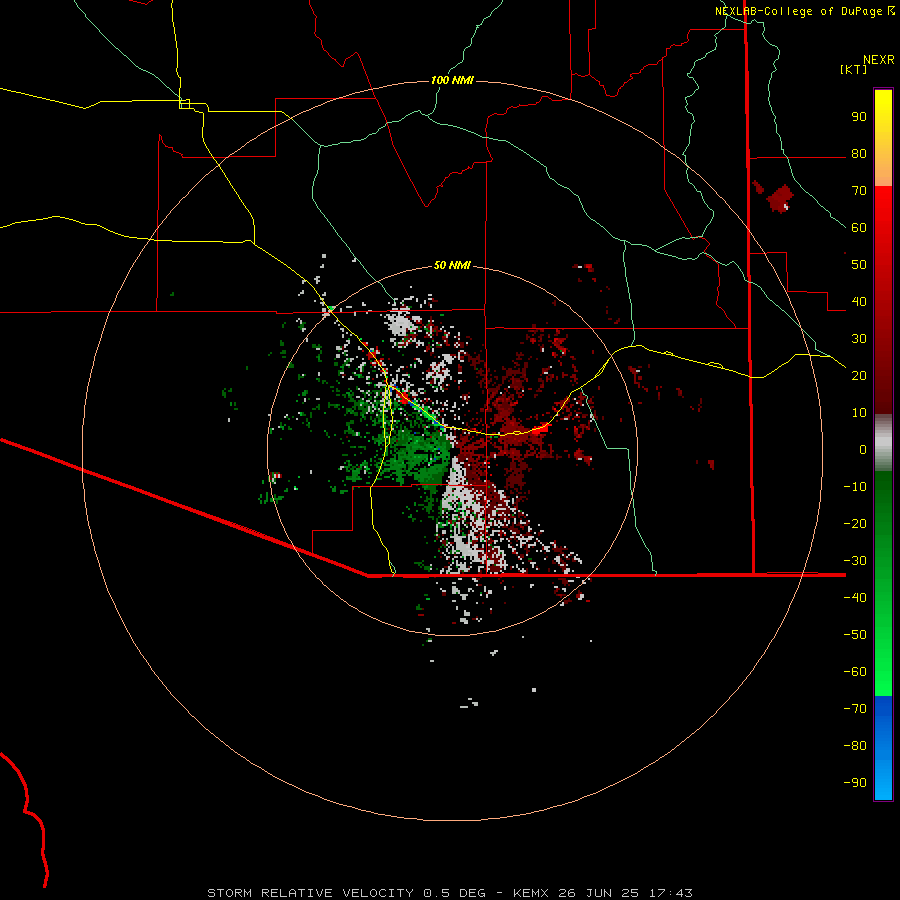
Task: Click the NEXLAB-College of DuPage header text
Action: tap(799, 11)
